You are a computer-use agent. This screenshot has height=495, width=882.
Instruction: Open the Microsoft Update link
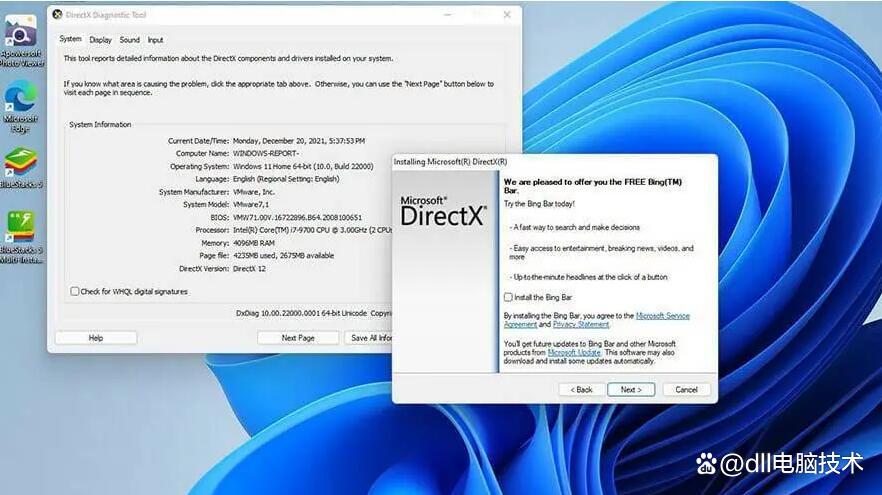pyautogui.click(x=574, y=352)
